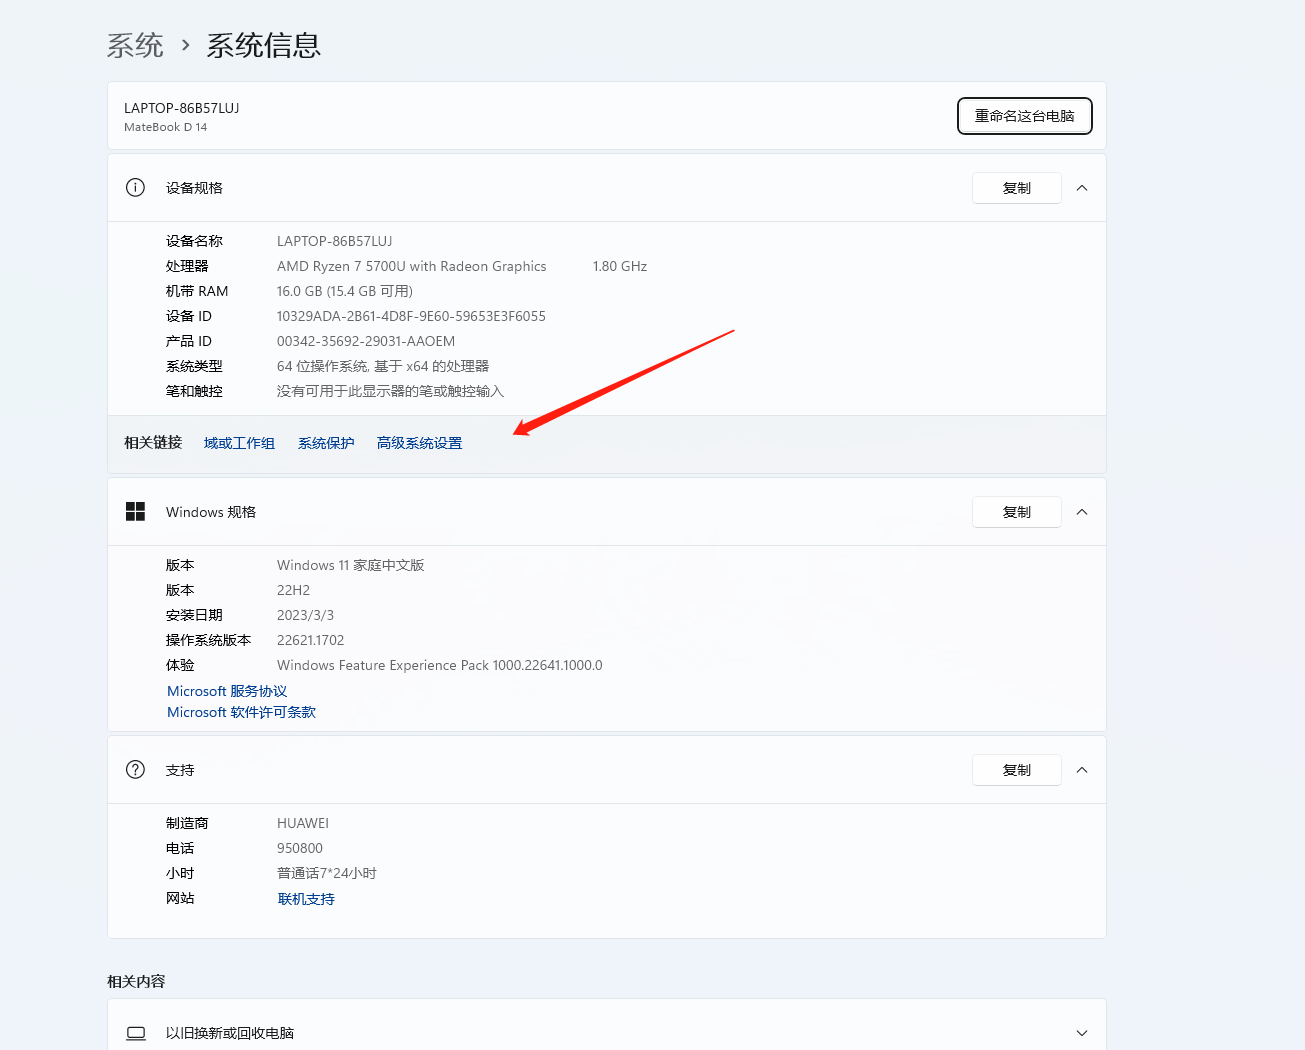Click the 22H2 version value
The height and width of the screenshot is (1050, 1305).
coord(294,590)
